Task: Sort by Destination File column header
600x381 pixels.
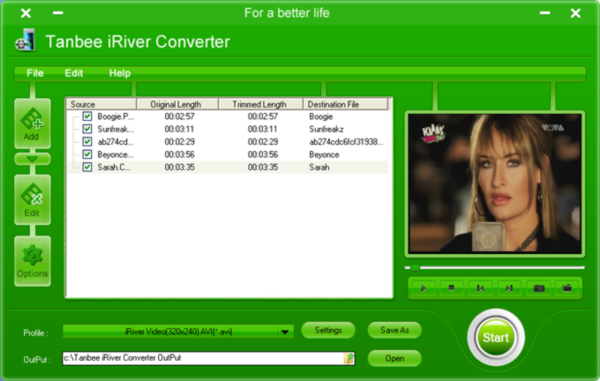Action: (346, 104)
